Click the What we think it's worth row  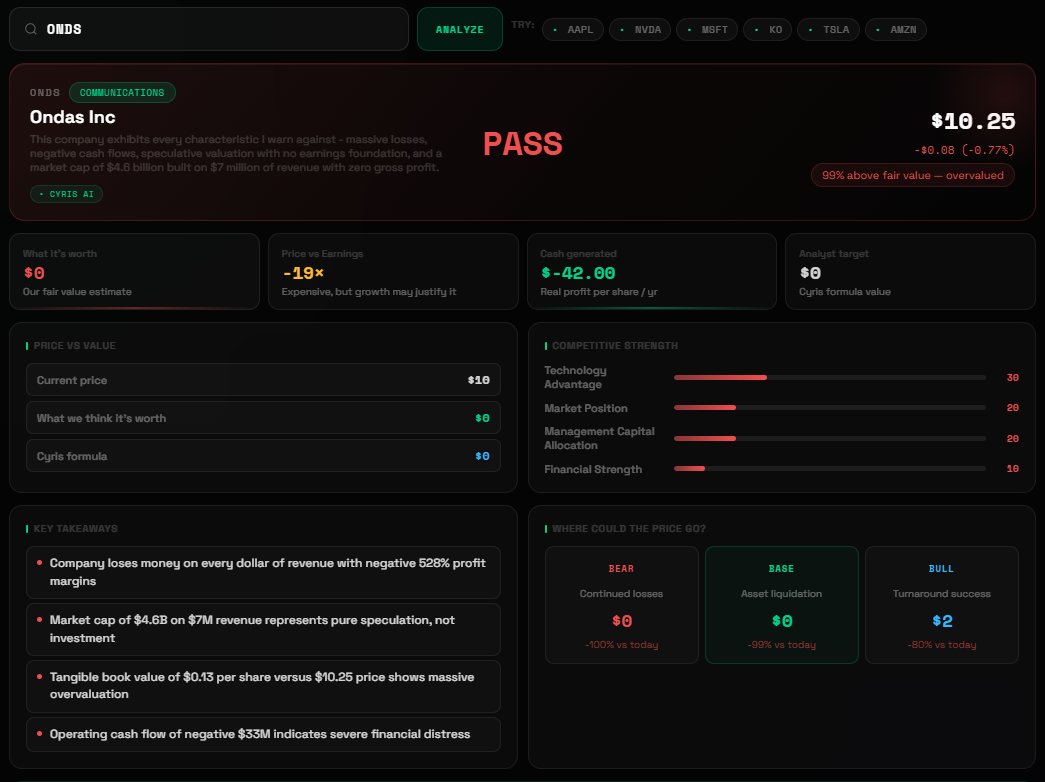pyautogui.click(x=263, y=418)
